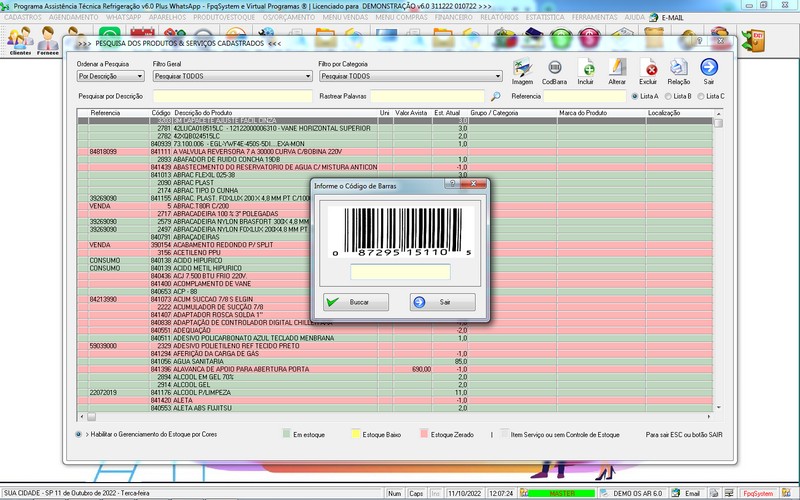The height and width of the screenshot is (500, 800).
Task: Click network computer icon in status bar
Action: pos(730,493)
